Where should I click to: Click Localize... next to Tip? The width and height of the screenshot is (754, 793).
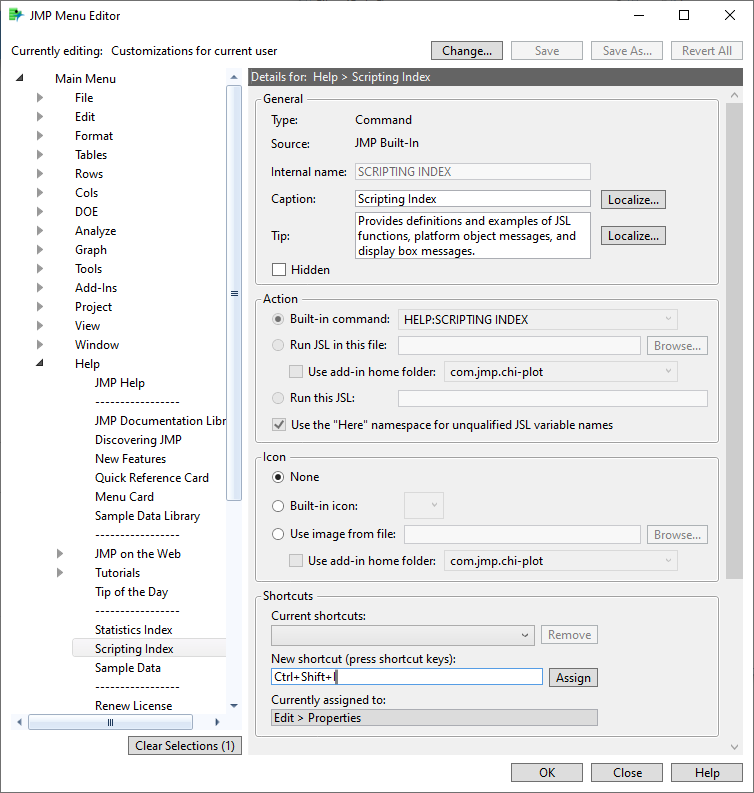(x=633, y=236)
